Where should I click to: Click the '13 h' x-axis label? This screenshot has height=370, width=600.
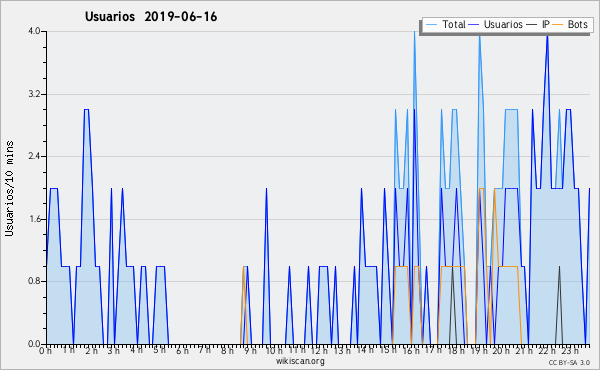342,351
